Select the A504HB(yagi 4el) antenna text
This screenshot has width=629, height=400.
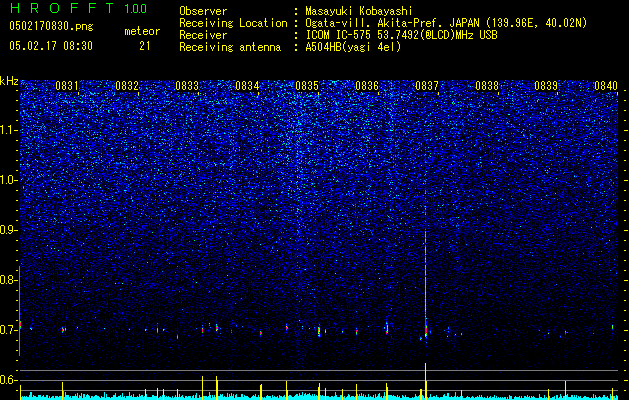[353, 47]
